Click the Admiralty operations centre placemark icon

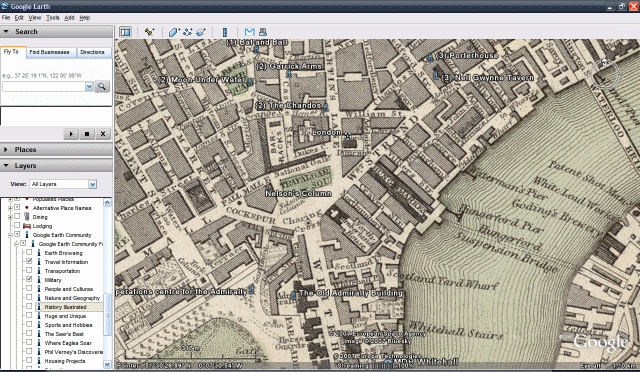(252, 290)
